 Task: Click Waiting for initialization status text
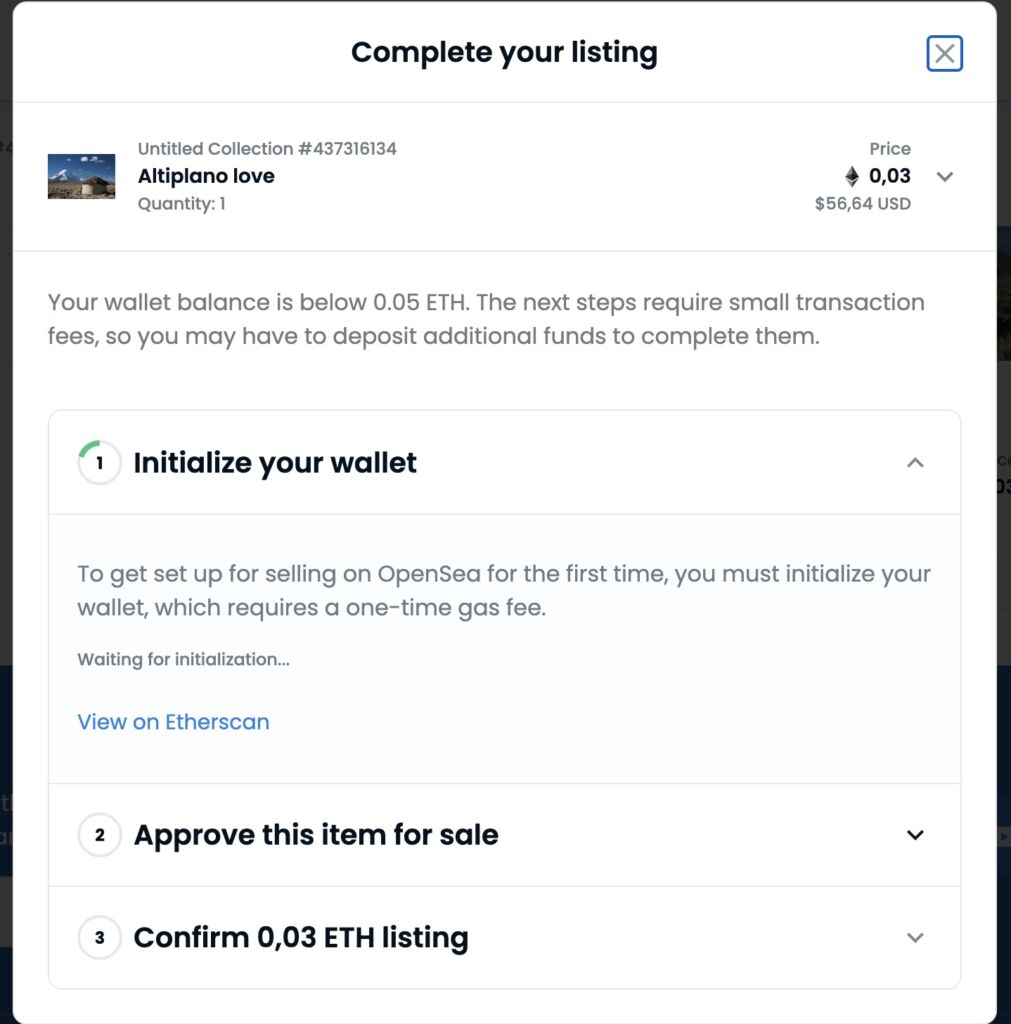coord(183,659)
